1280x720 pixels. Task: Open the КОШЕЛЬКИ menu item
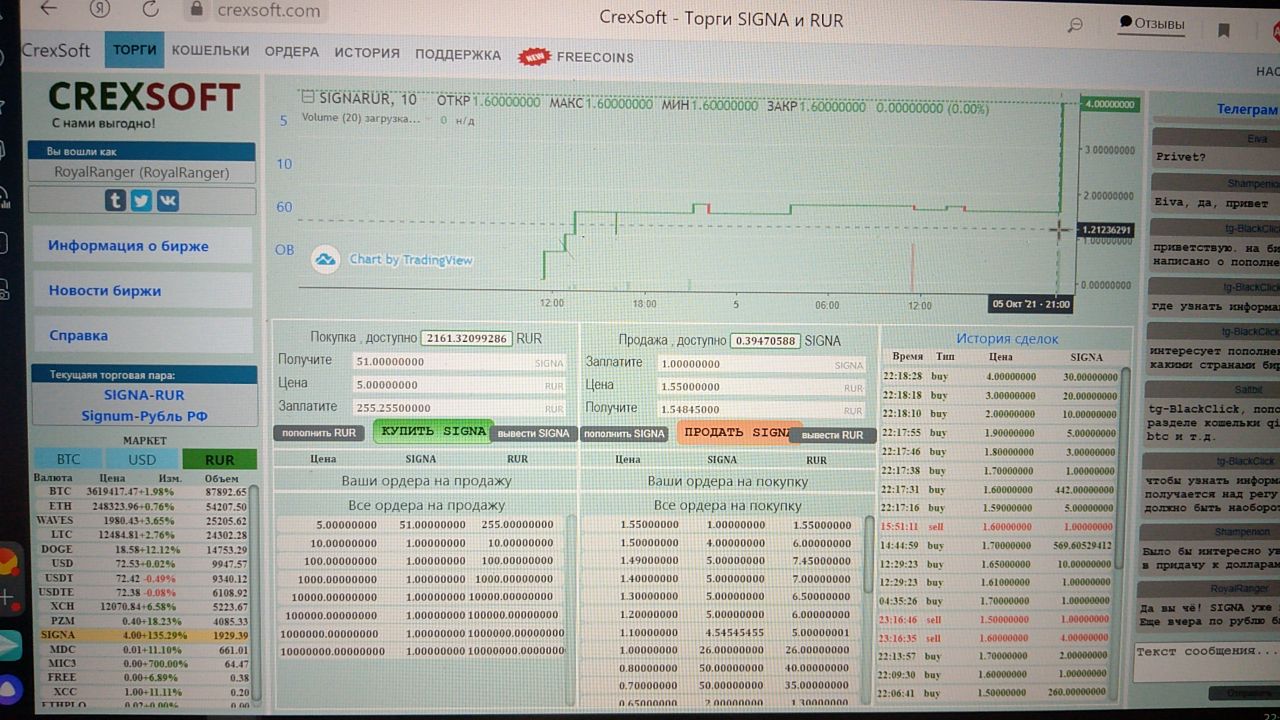pos(210,51)
